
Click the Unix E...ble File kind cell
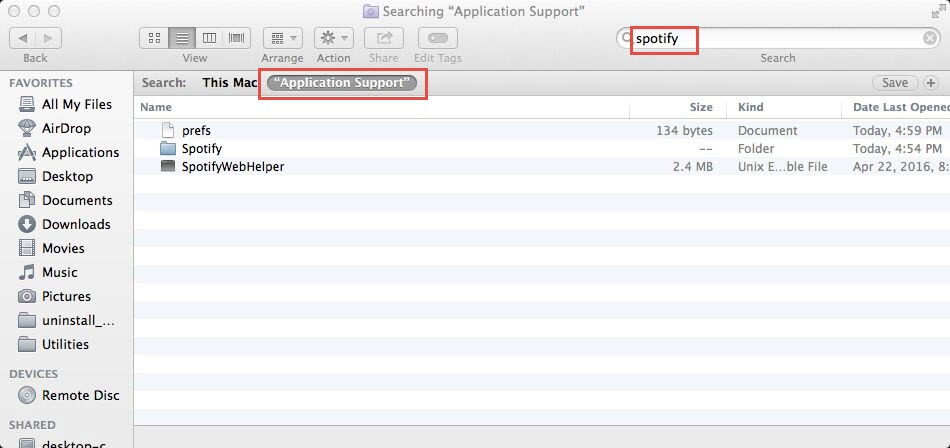pyautogui.click(x=783, y=167)
